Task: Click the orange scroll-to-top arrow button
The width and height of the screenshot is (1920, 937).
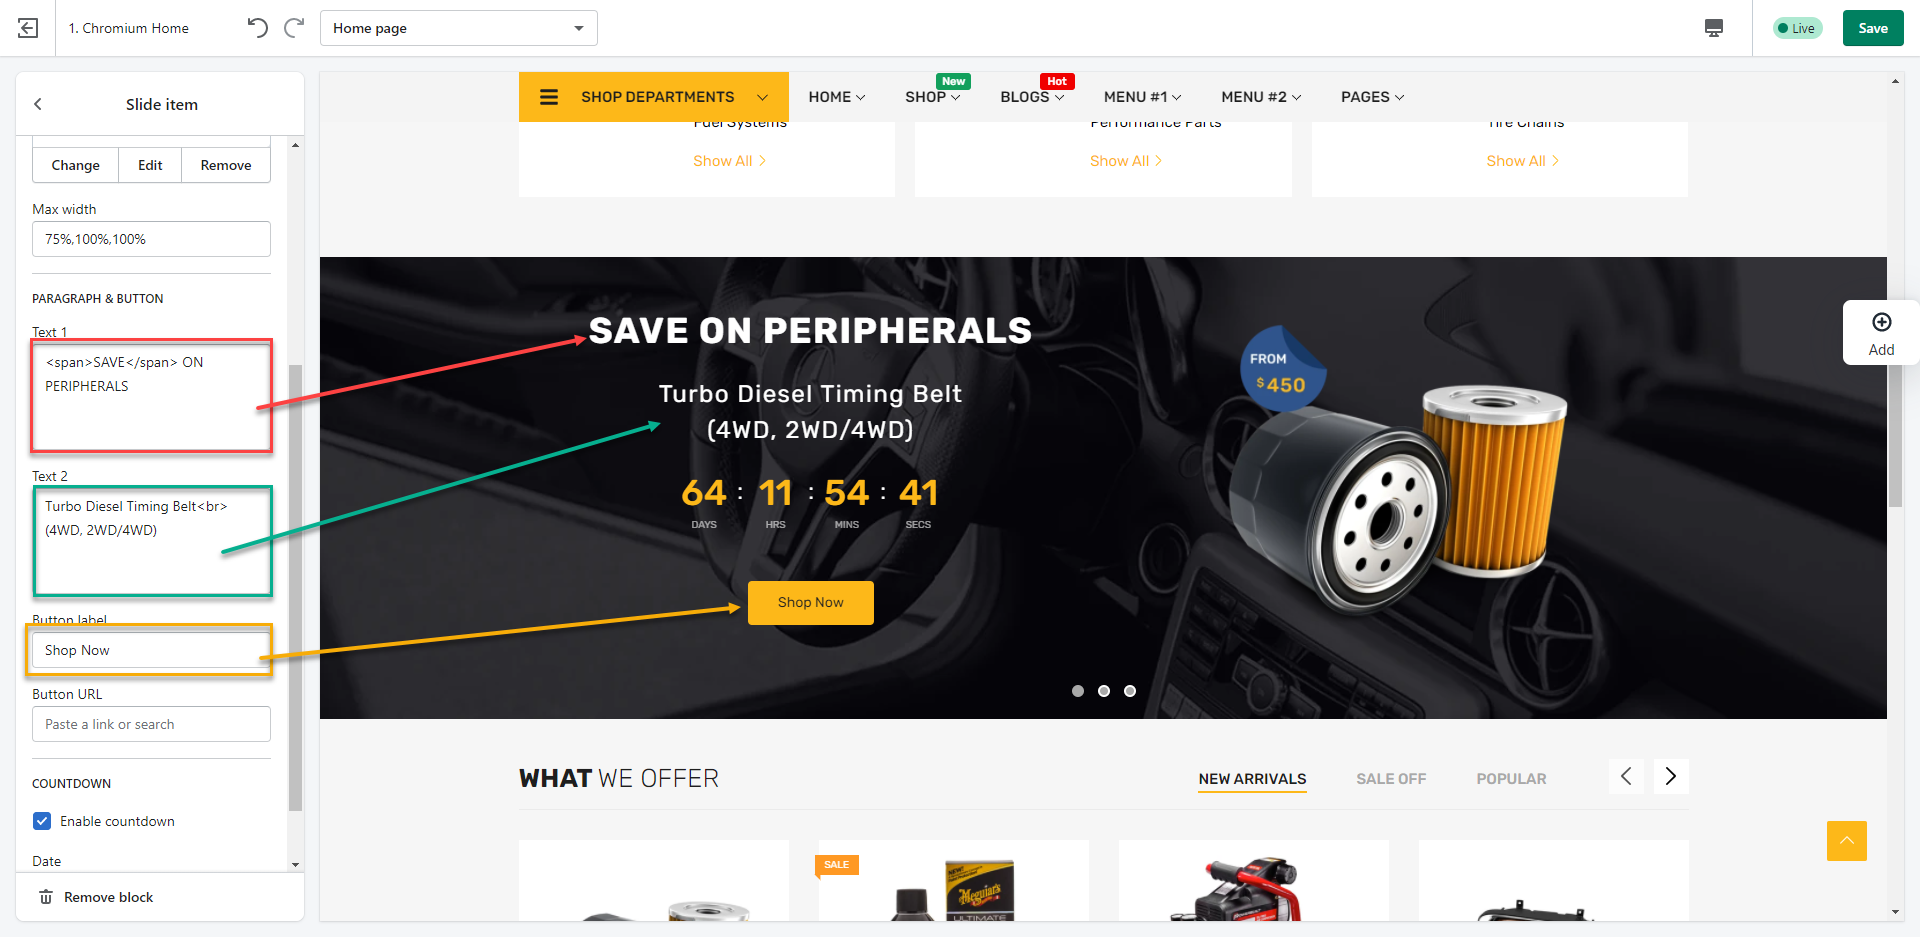Action: [x=1847, y=841]
